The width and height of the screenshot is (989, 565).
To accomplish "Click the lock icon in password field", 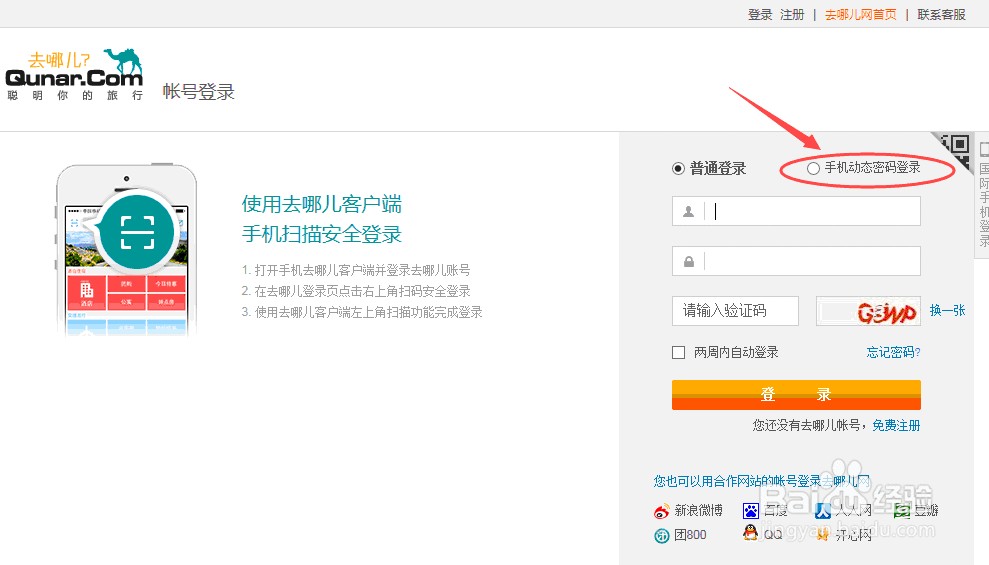I will (689, 261).
